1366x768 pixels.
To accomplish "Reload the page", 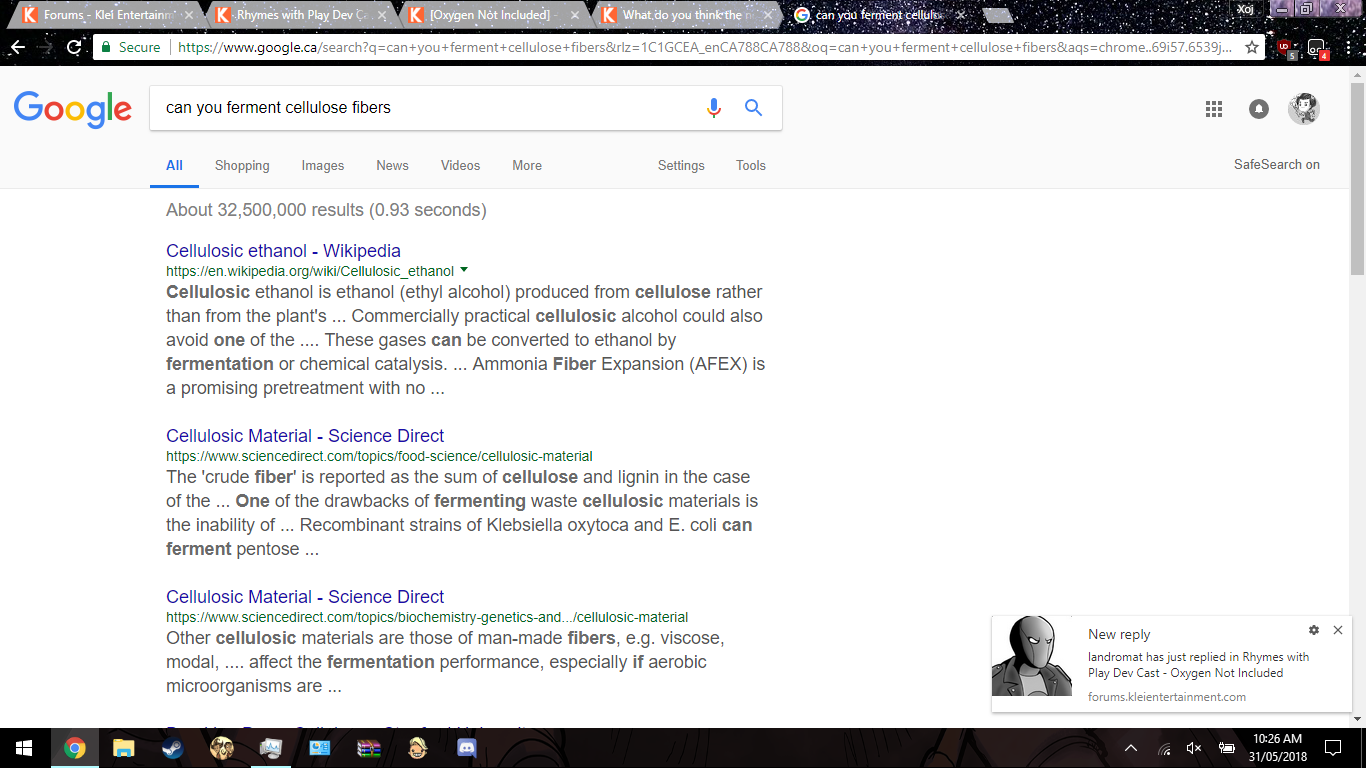I will pos(74,47).
